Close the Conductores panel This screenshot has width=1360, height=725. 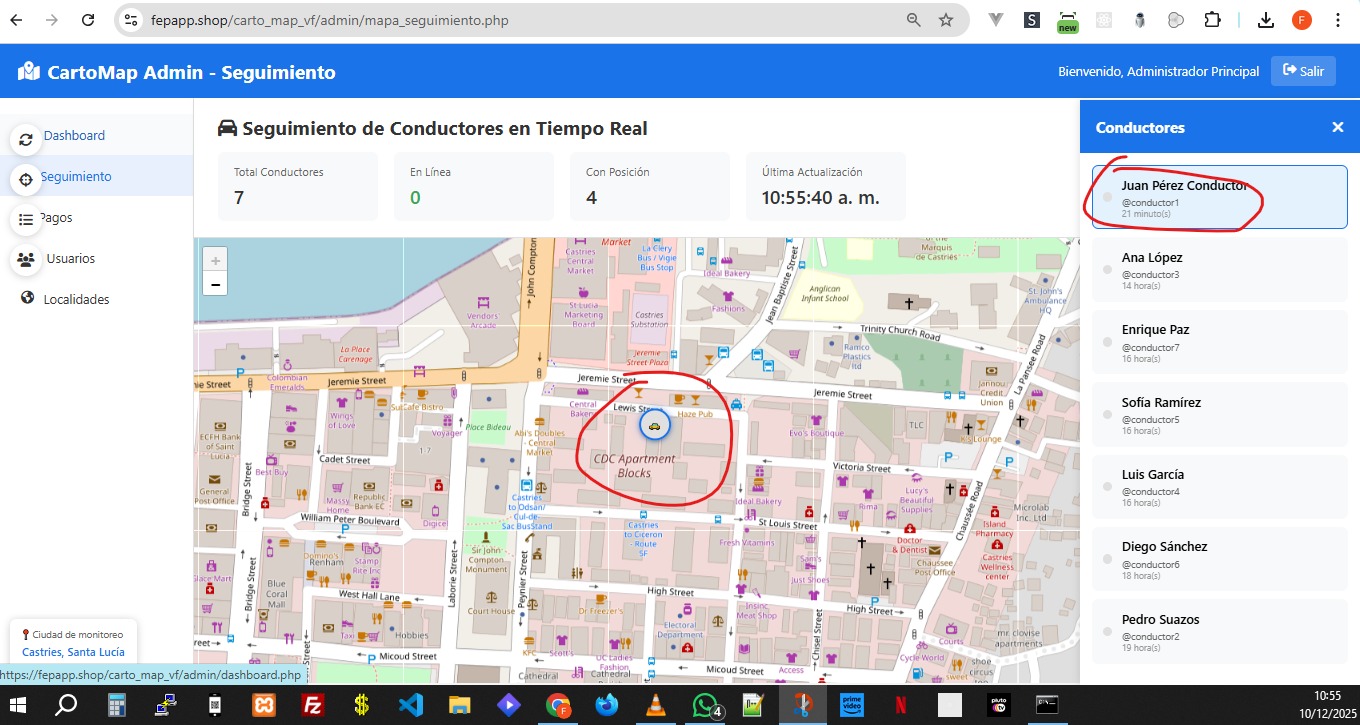tap(1337, 127)
